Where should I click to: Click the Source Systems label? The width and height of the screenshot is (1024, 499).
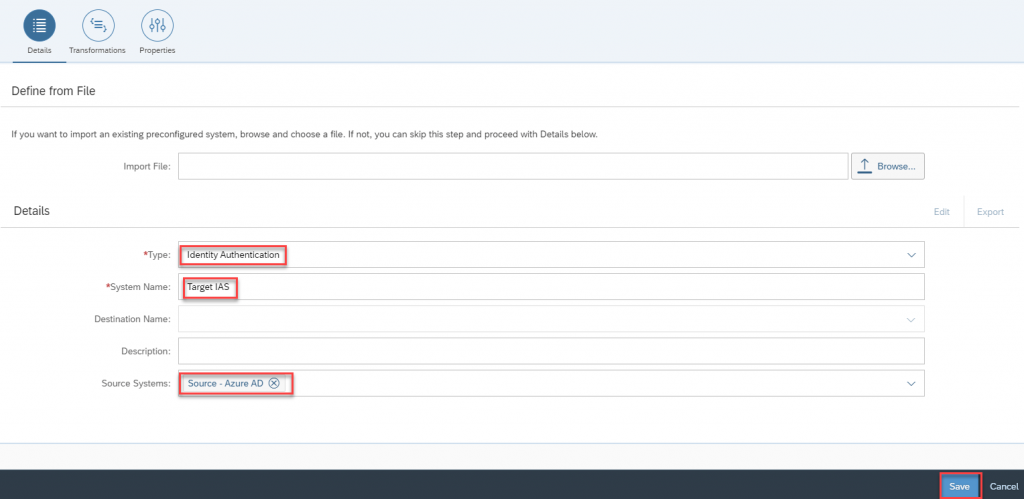pos(136,383)
